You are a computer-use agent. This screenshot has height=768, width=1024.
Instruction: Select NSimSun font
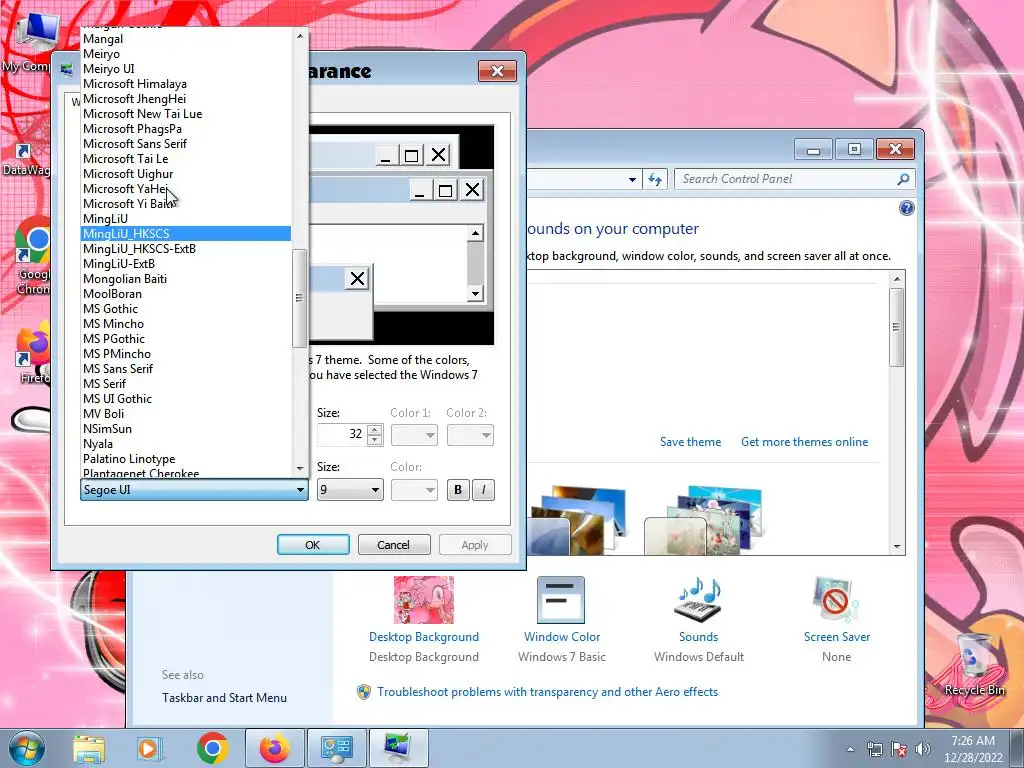(x=186, y=429)
